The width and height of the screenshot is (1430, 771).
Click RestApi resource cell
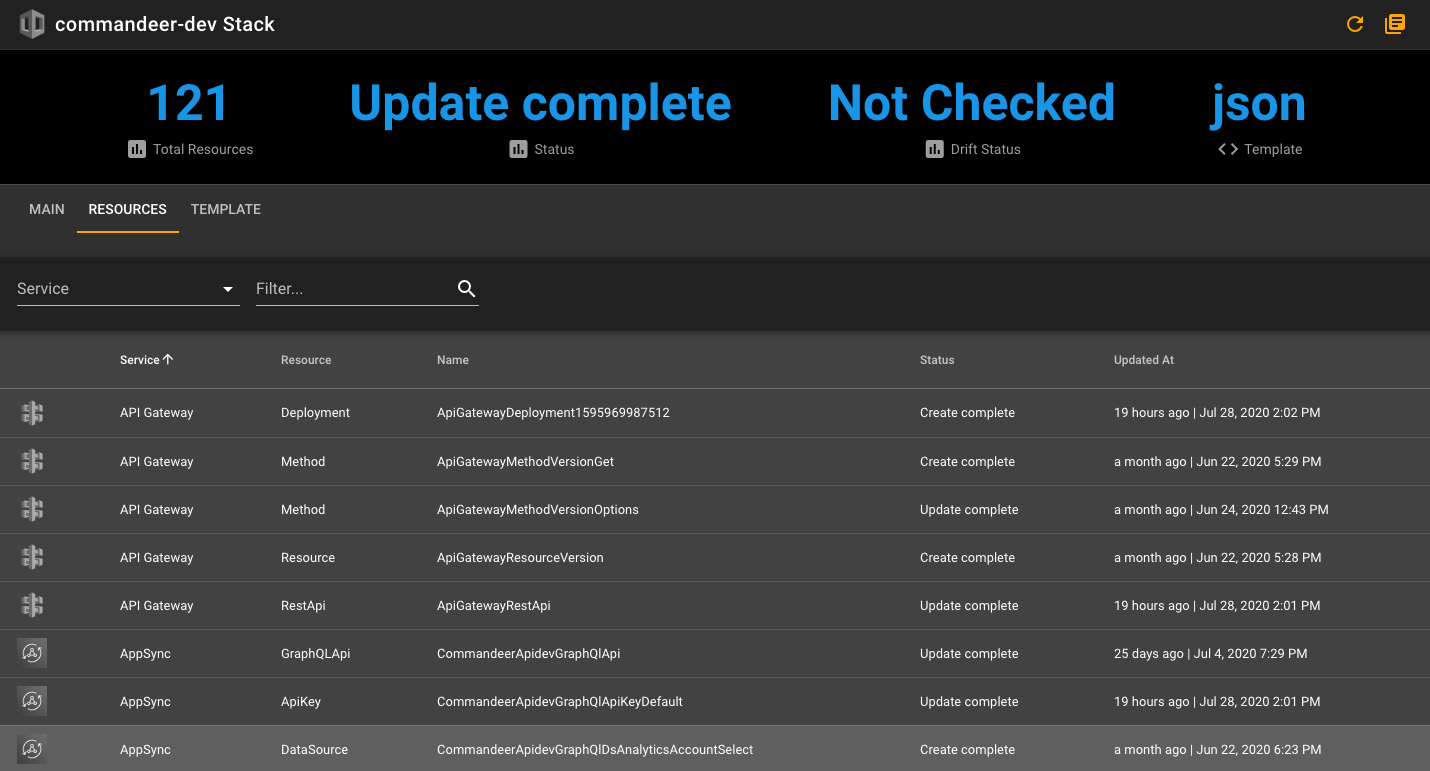[303, 605]
